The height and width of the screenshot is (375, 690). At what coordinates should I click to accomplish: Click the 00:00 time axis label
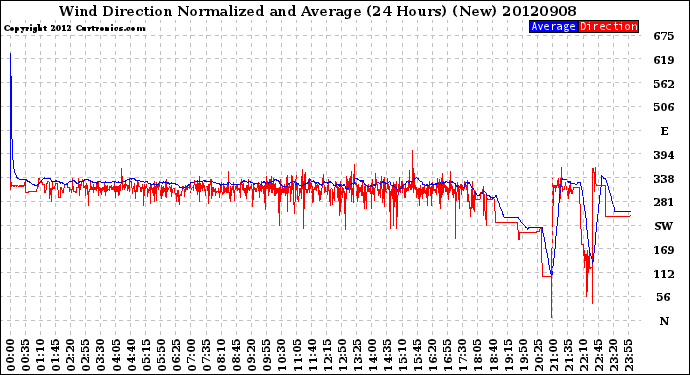[x=11, y=355]
